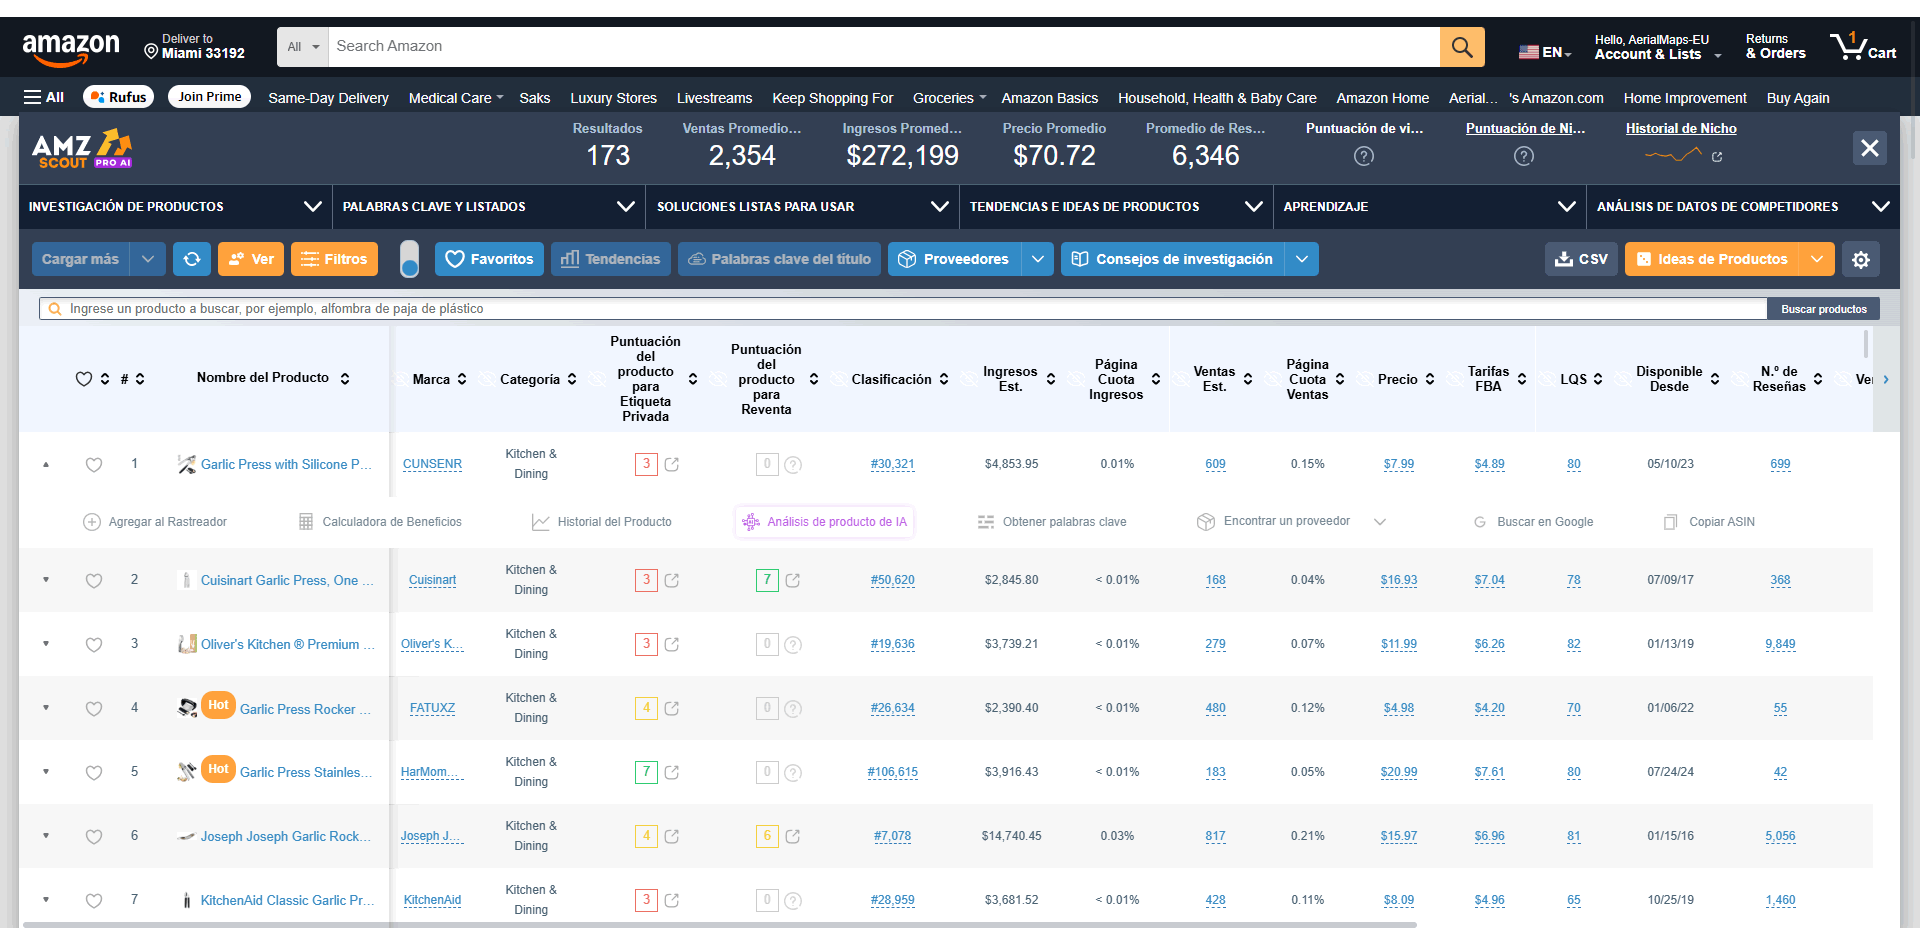
Task: Click the Puntuación de Nicho help icon
Action: [x=1524, y=156]
